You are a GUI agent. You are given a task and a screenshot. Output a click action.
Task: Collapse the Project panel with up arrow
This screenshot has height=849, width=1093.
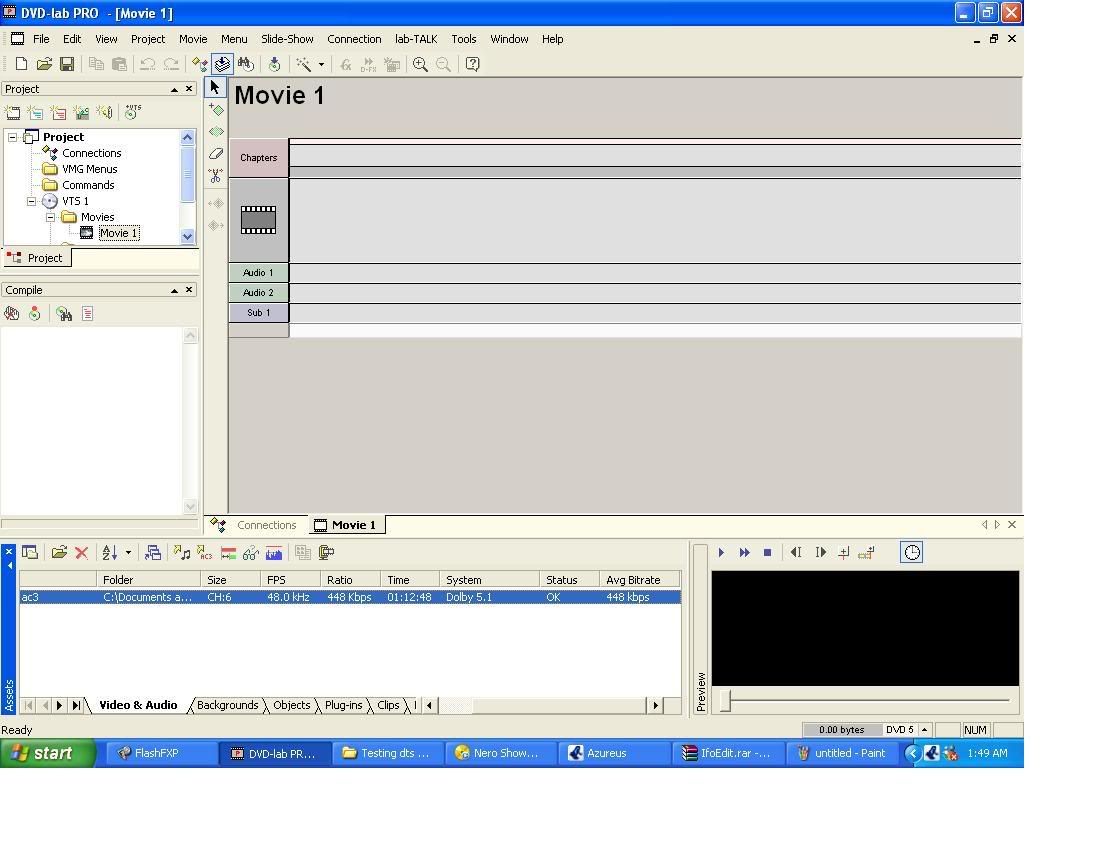coord(174,89)
